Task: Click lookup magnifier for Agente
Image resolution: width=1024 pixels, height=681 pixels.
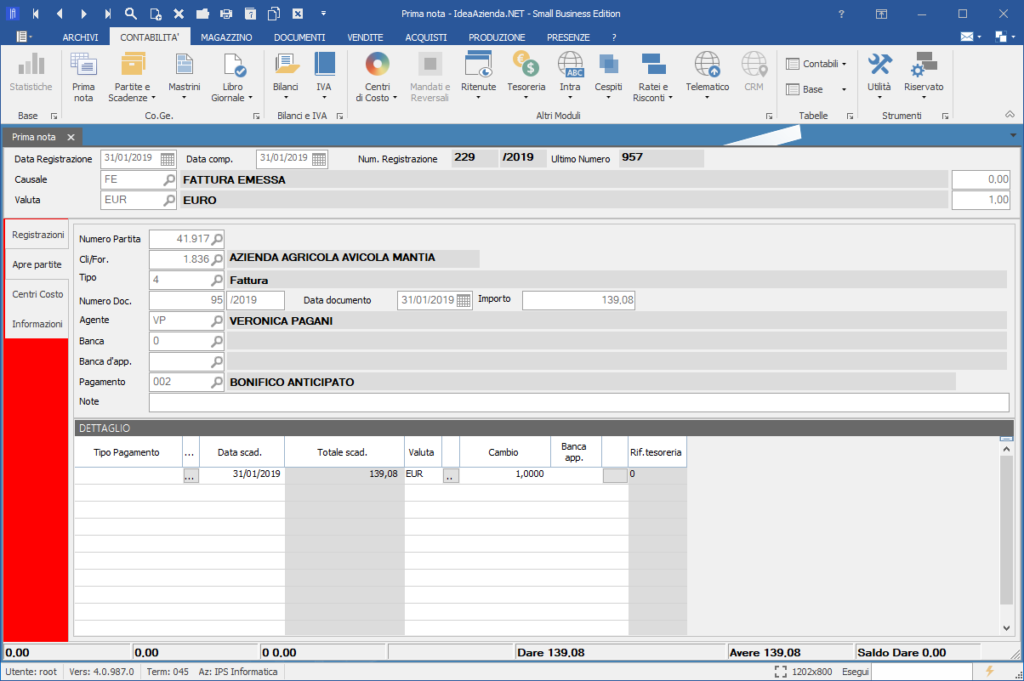Action: click(x=217, y=321)
